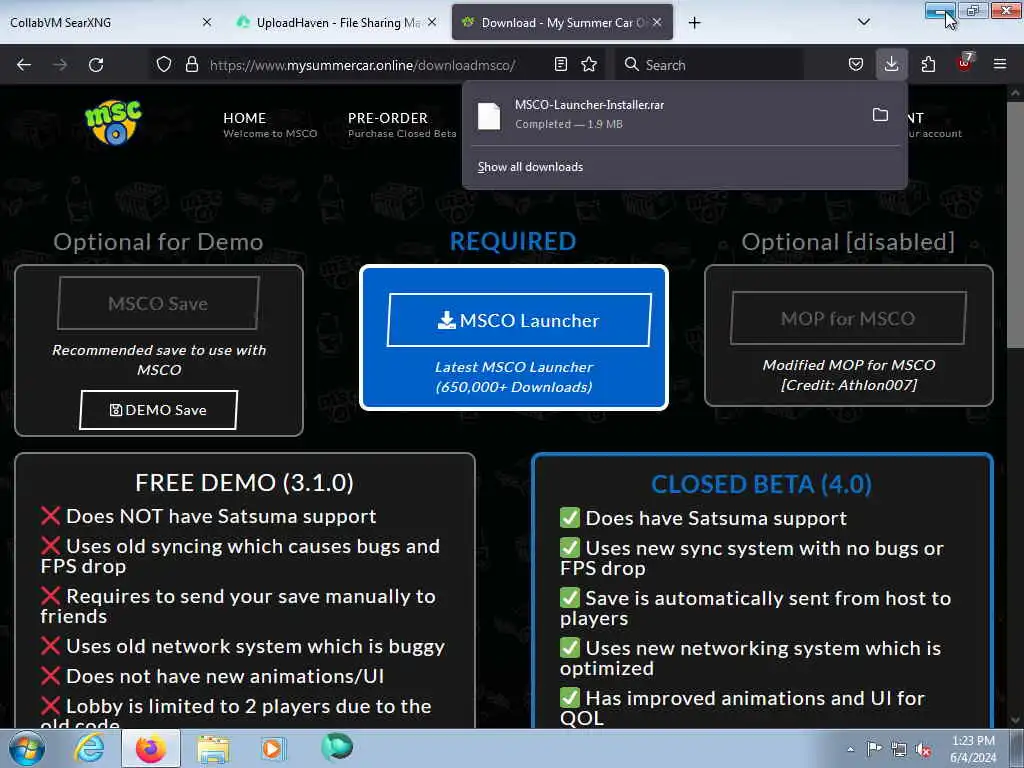This screenshot has width=1024, height=768.
Task: Show MSCO-Launcher-Installer.rar in folder
Action: [880, 115]
